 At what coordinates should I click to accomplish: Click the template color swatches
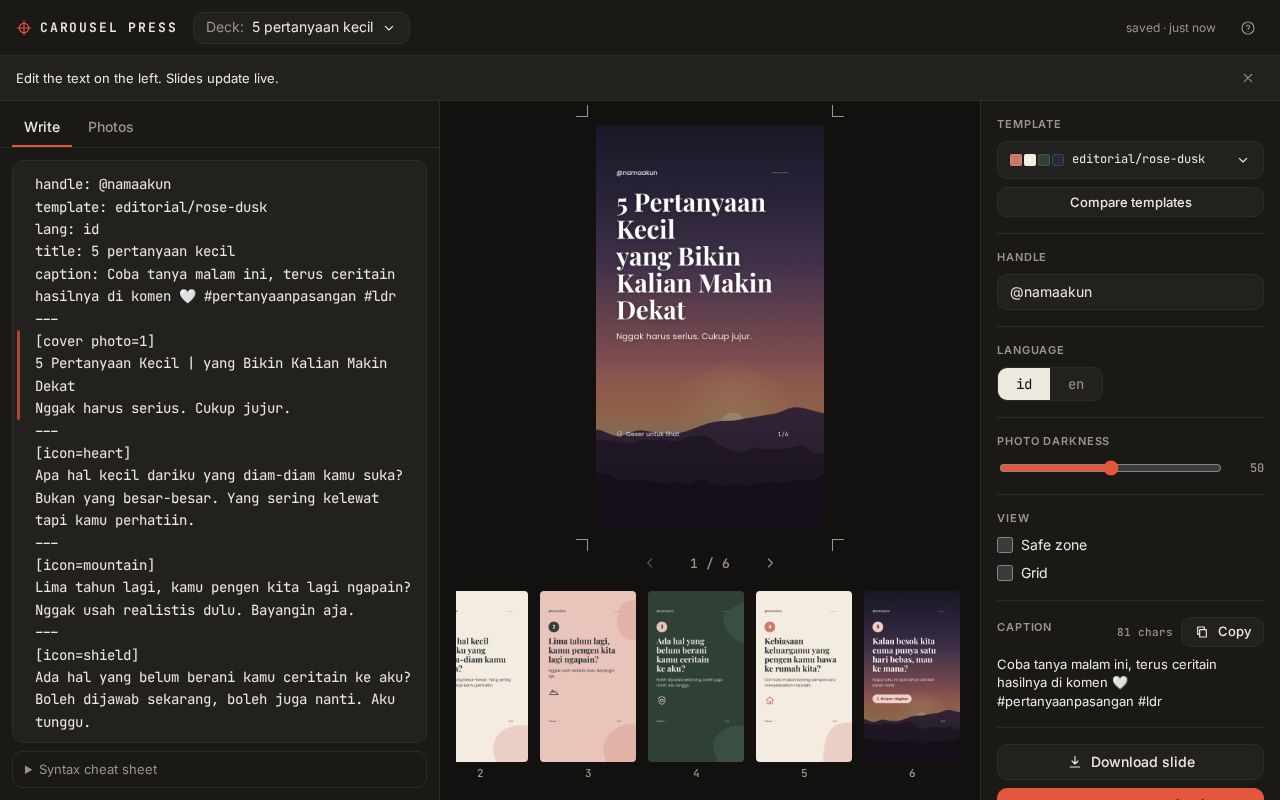click(x=1036, y=160)
